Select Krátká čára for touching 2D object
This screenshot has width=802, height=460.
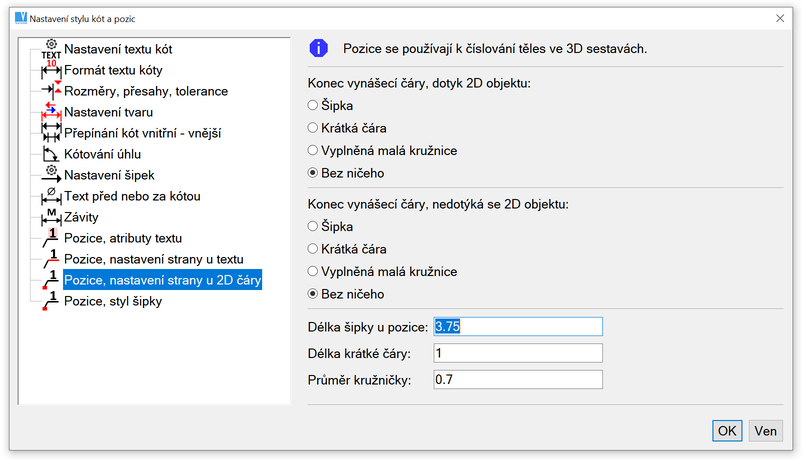(x=314, y=128)
